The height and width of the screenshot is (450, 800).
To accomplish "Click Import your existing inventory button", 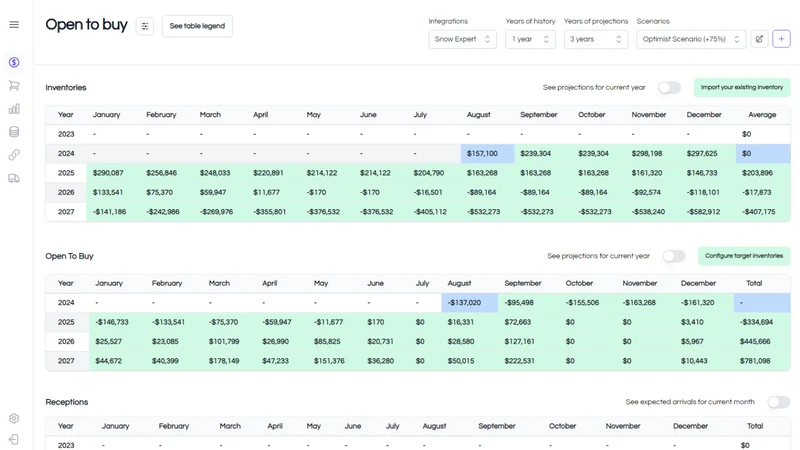I will click(742, 88).
